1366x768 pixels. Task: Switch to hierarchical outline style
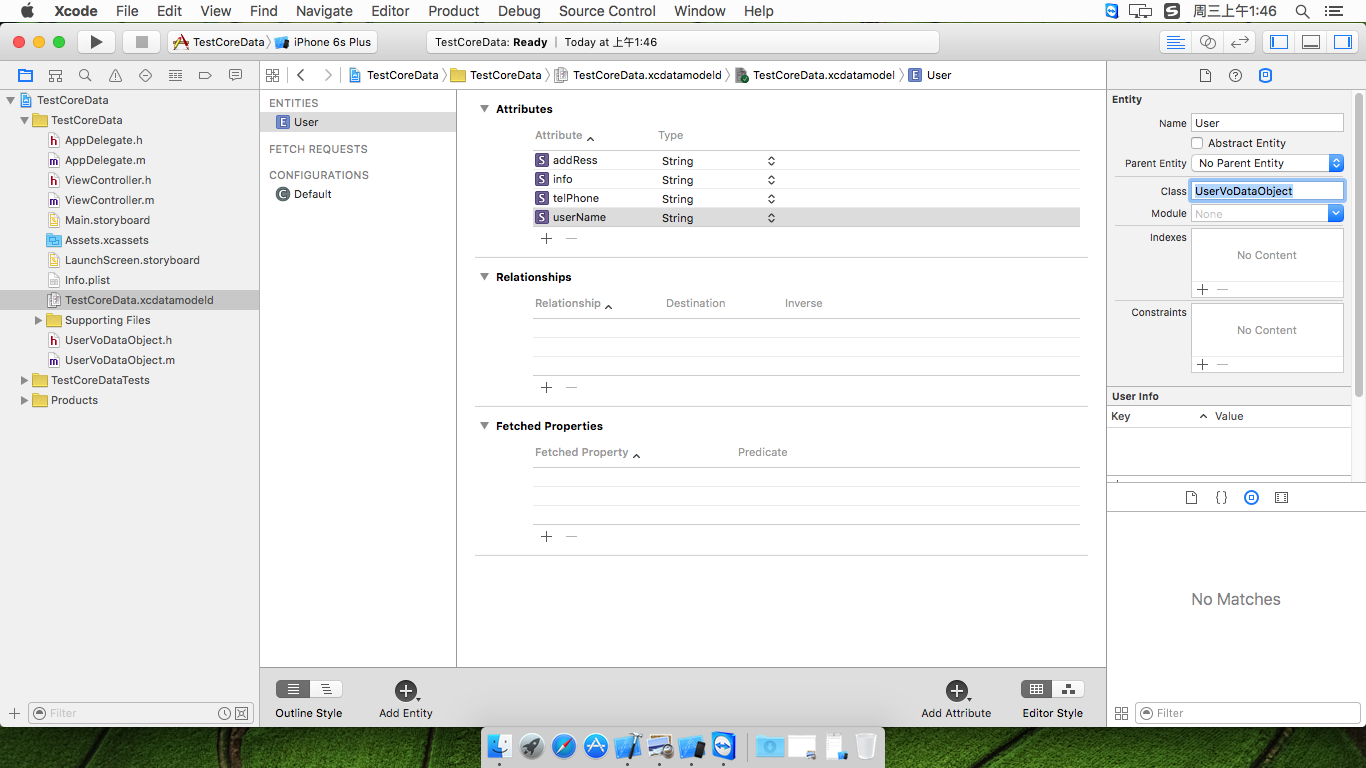pos(326,689)
